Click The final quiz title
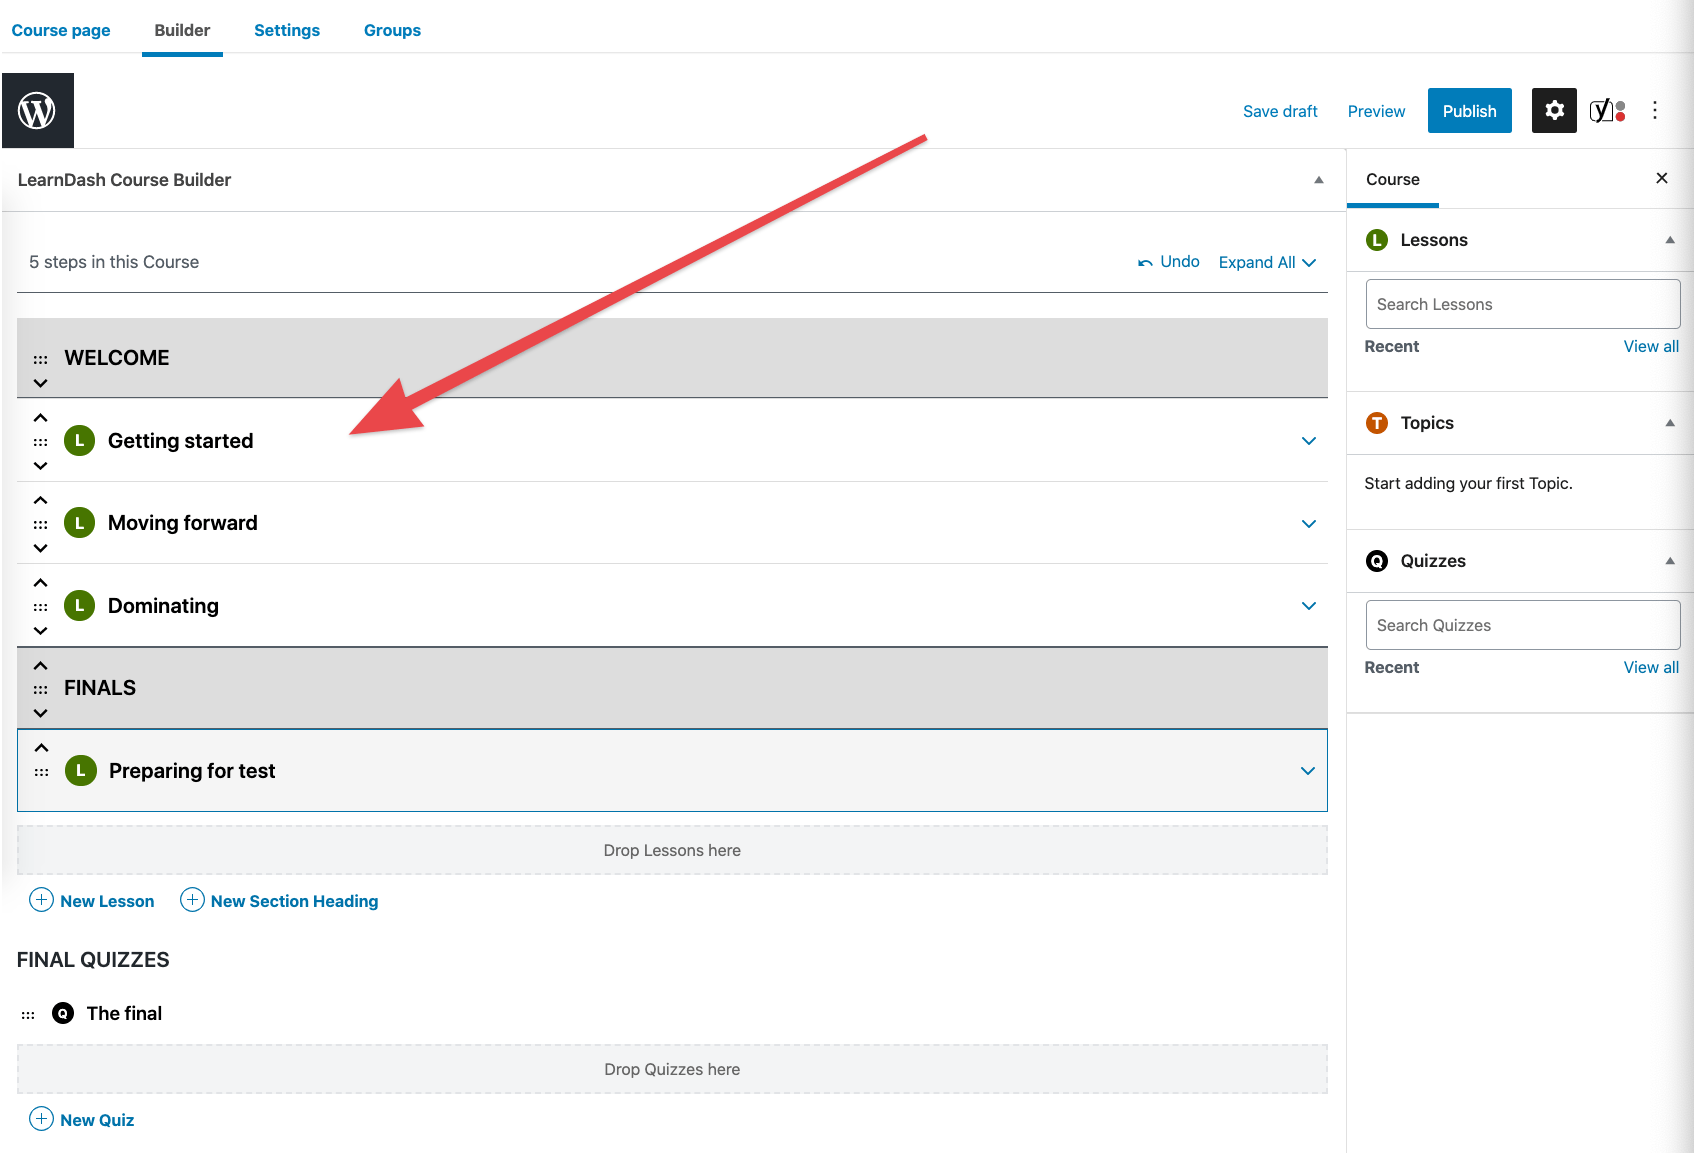This screenshot has height=1153, width=1695. (x=124, y=1013)
